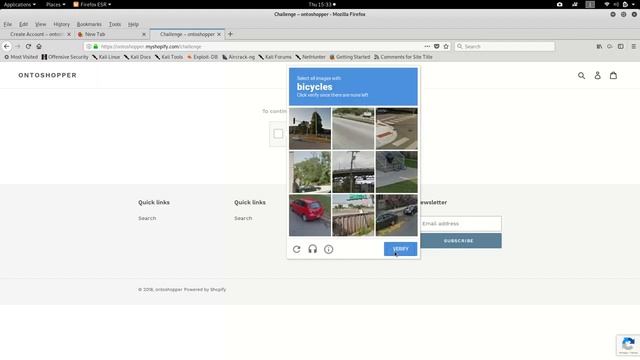Tick the reCAPTCHA checkbox behind the challenge
Viewport: 640px width, 360px height.
pyautogui.click(x=278, y=133)
